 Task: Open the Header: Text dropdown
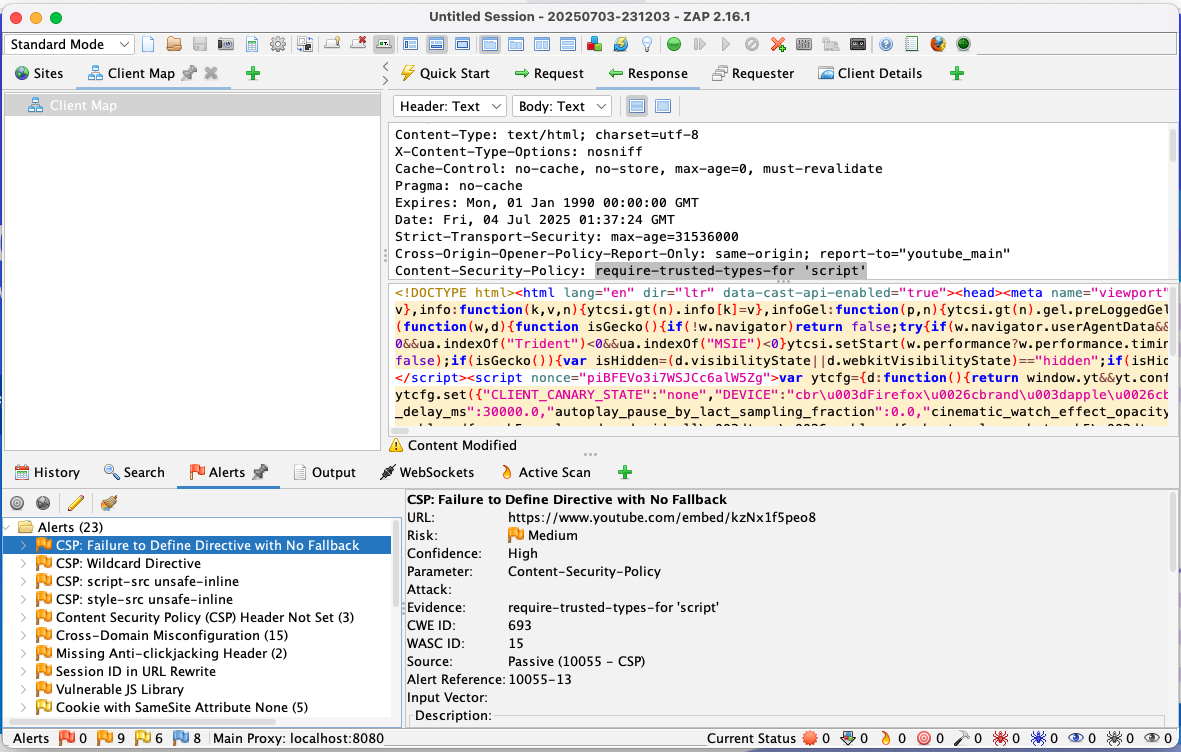tap(450, 106)
